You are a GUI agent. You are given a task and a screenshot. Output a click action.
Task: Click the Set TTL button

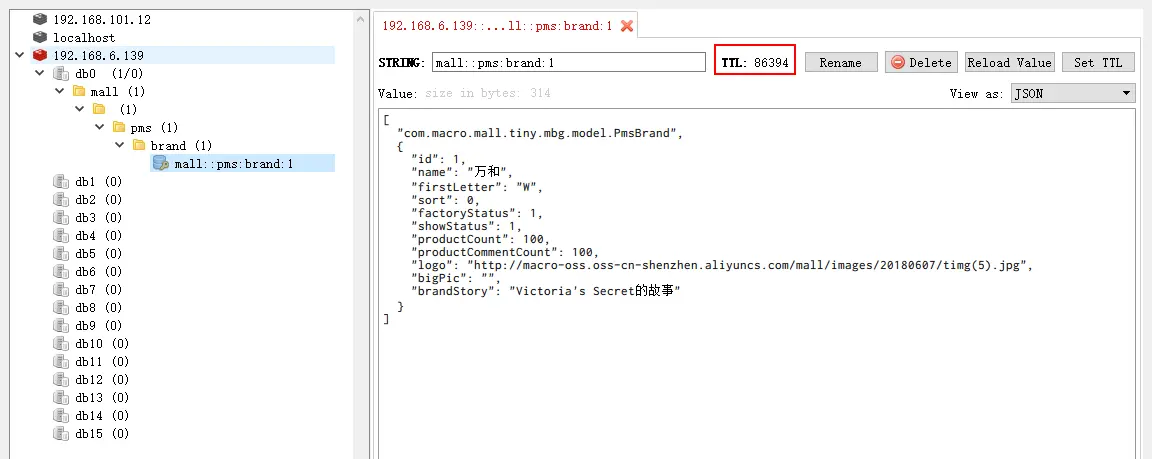(1098, 62)
